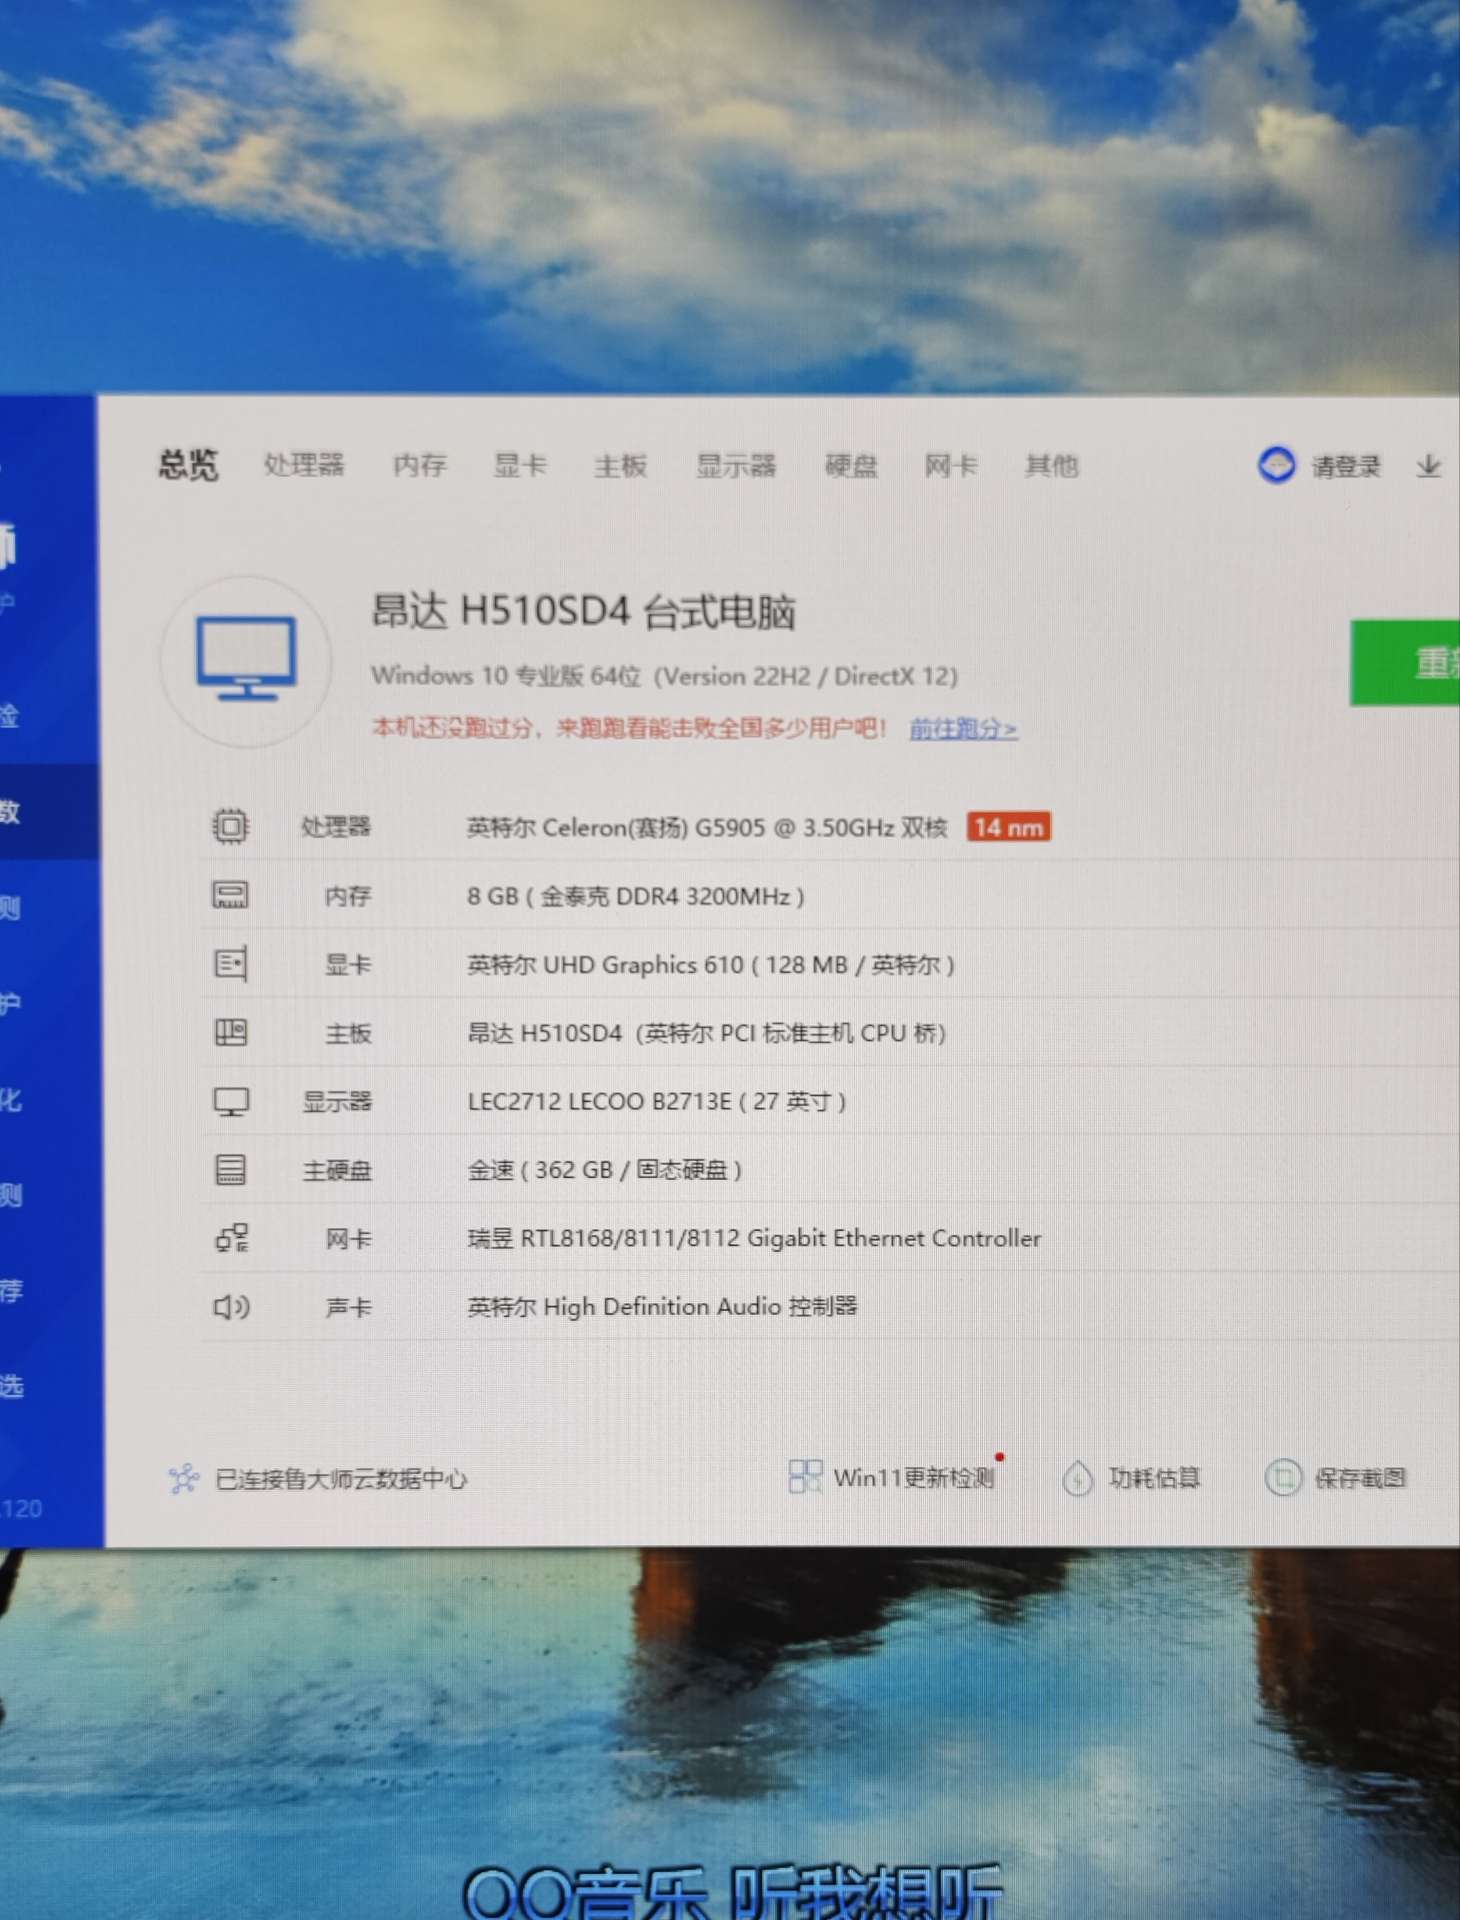Open the 主板 tab
This screenshot has width=1460, height=1920.
point(620,465)
